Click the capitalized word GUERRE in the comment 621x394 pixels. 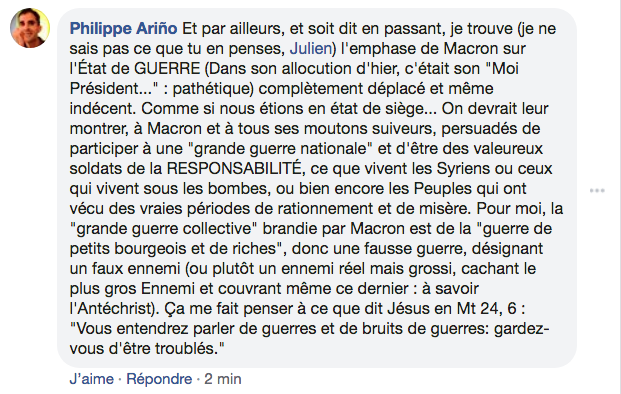tap(167, 69)
